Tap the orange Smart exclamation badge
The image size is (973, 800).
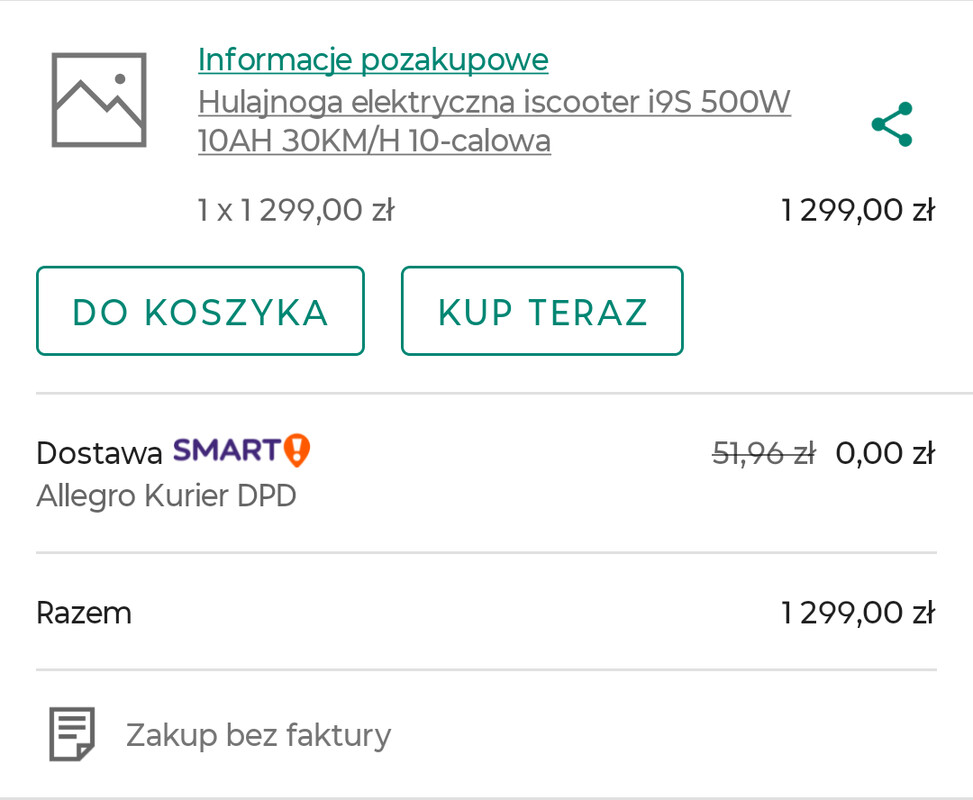[297, 451]
